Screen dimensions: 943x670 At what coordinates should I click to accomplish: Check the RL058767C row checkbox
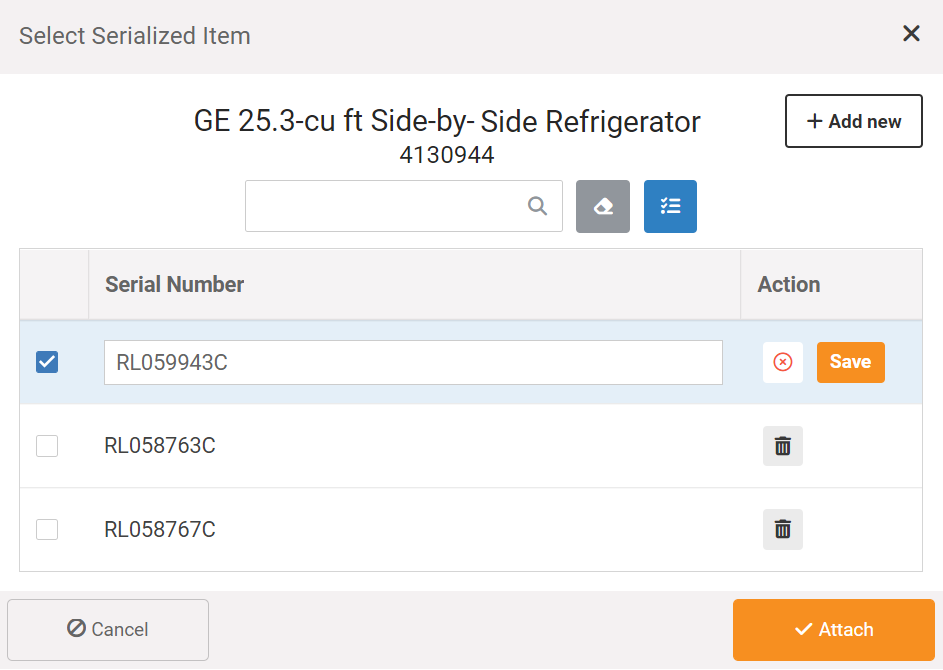tap(47, 529)
